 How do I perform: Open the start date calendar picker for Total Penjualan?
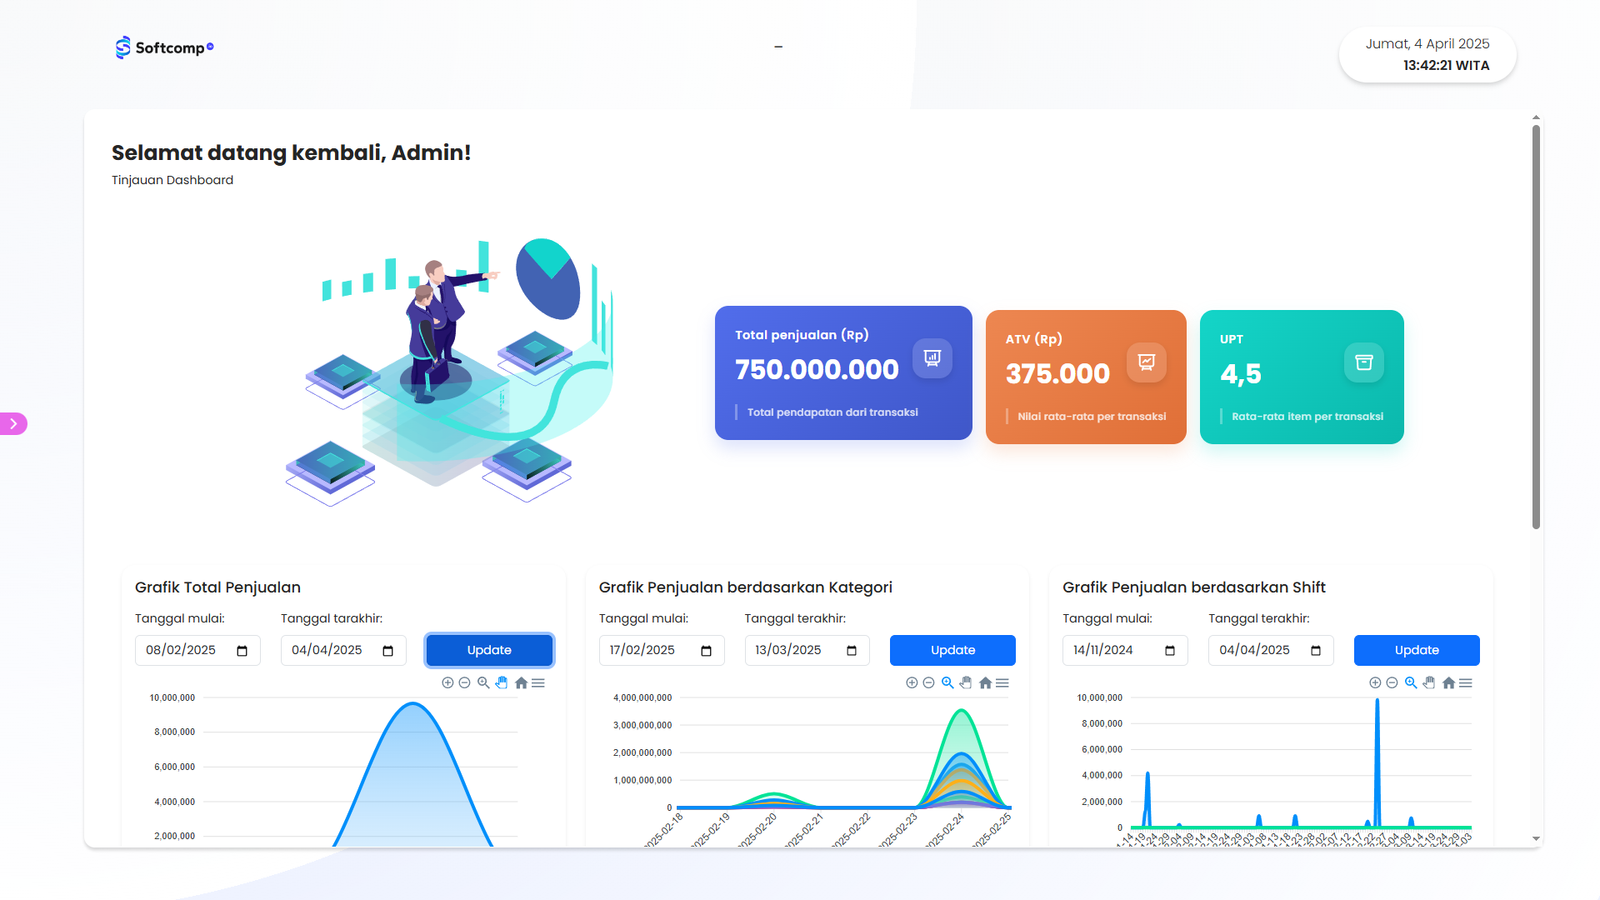click(242, 651)
